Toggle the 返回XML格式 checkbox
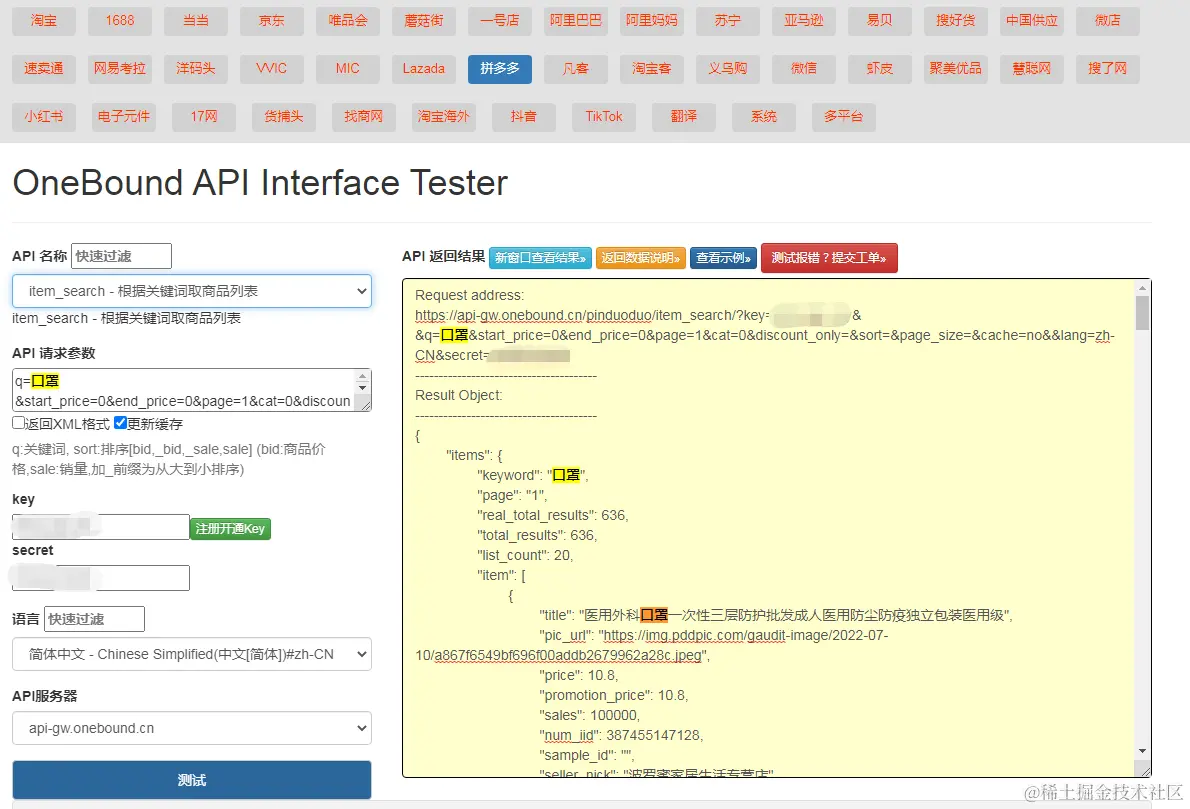This screenshot has width=1190, height=809. tap(19, 423)
